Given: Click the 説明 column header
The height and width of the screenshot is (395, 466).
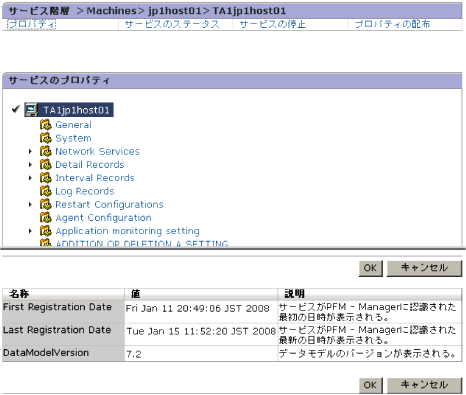Looking at the screenshot, I should [370, 294].
